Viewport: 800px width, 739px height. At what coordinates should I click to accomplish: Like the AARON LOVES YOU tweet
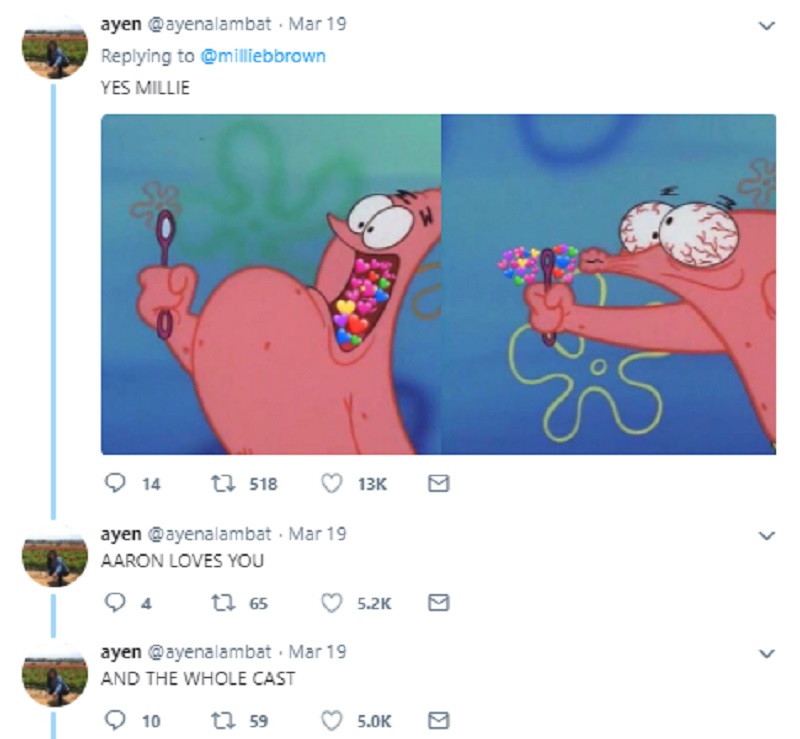pyautogui.click(x=331, y=603)
